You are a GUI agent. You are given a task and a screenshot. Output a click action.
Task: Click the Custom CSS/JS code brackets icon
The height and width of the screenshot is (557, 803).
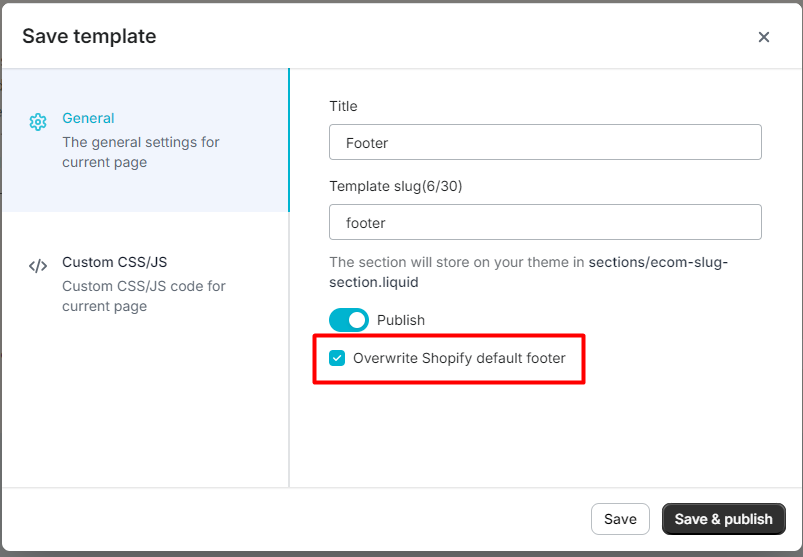pyautogui.click(x=38, y=266)
